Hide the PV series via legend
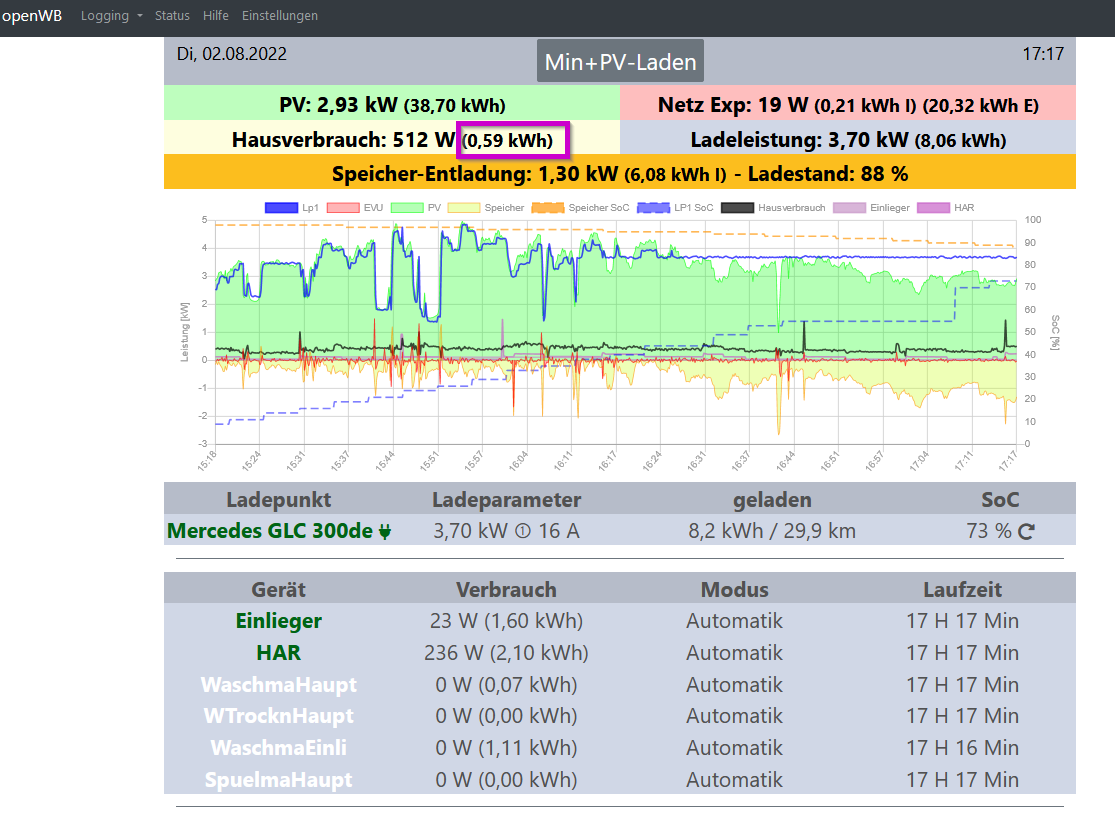Screen dimensions: 1115x818 [x=407, y=208]
